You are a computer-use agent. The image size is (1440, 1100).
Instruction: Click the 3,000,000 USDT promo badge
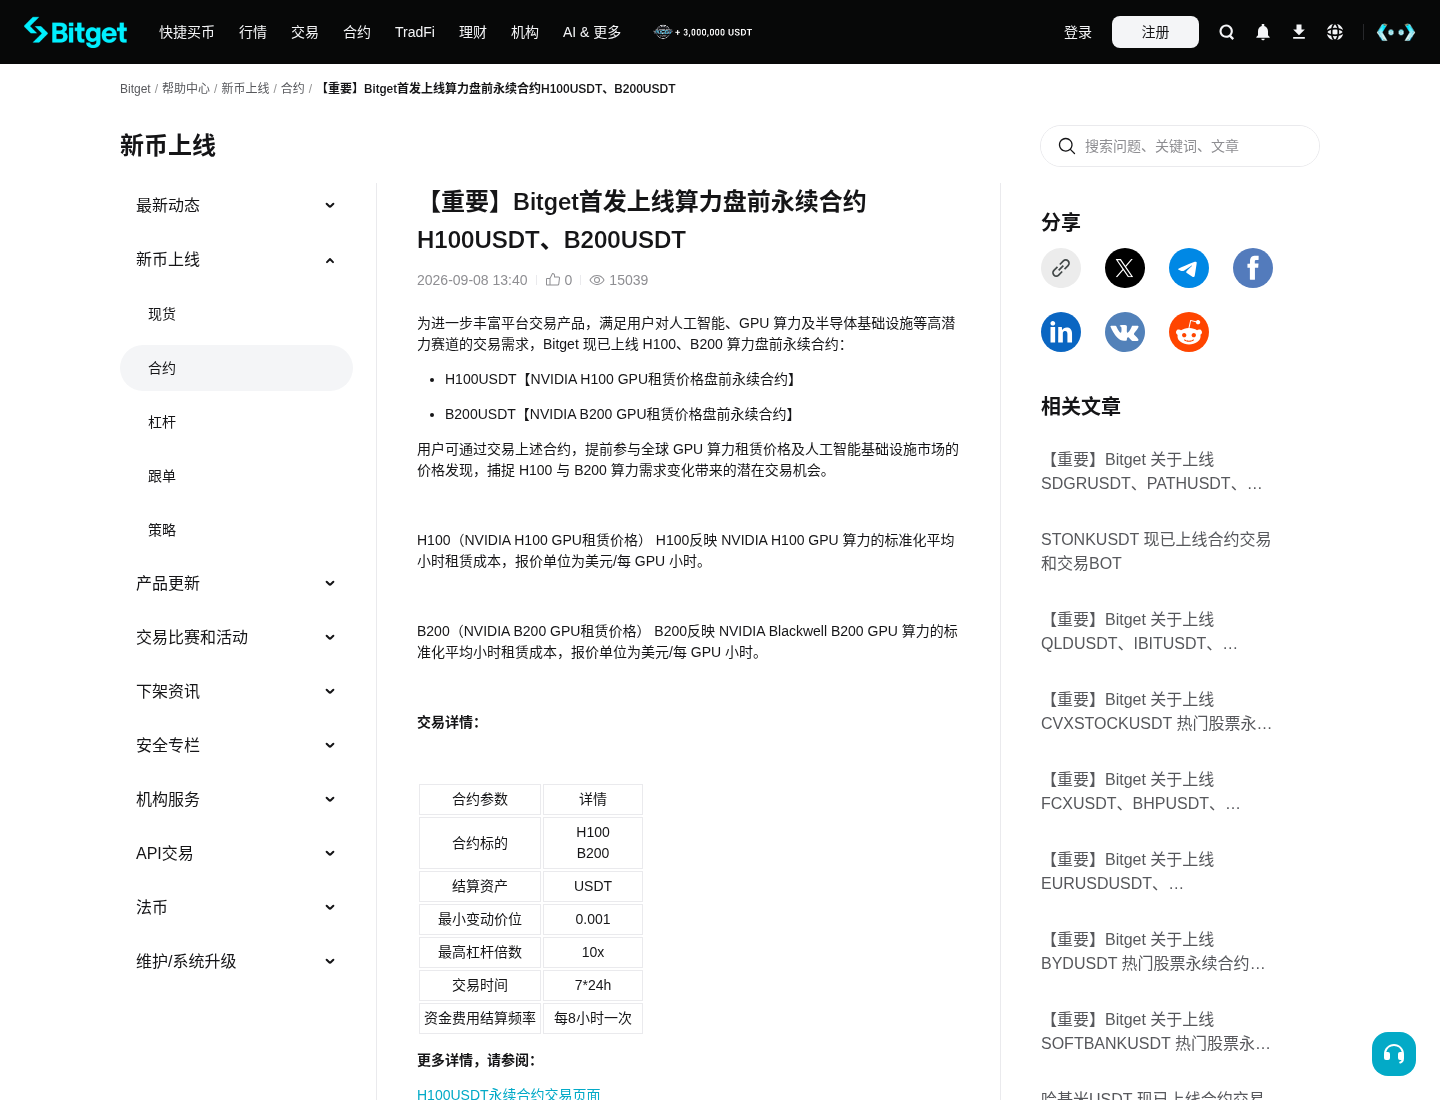(x=703, y=32)
